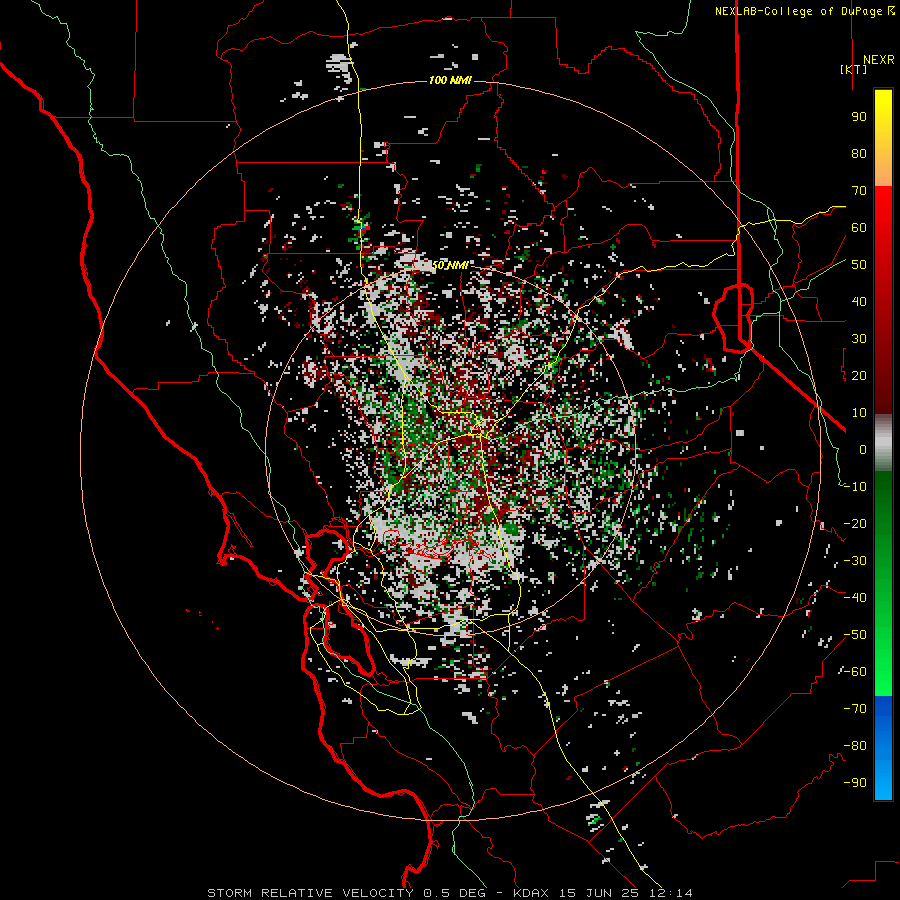900x900 pixels.
Task: Click the 0 knot scale value
Action: (x=863, y=450)
